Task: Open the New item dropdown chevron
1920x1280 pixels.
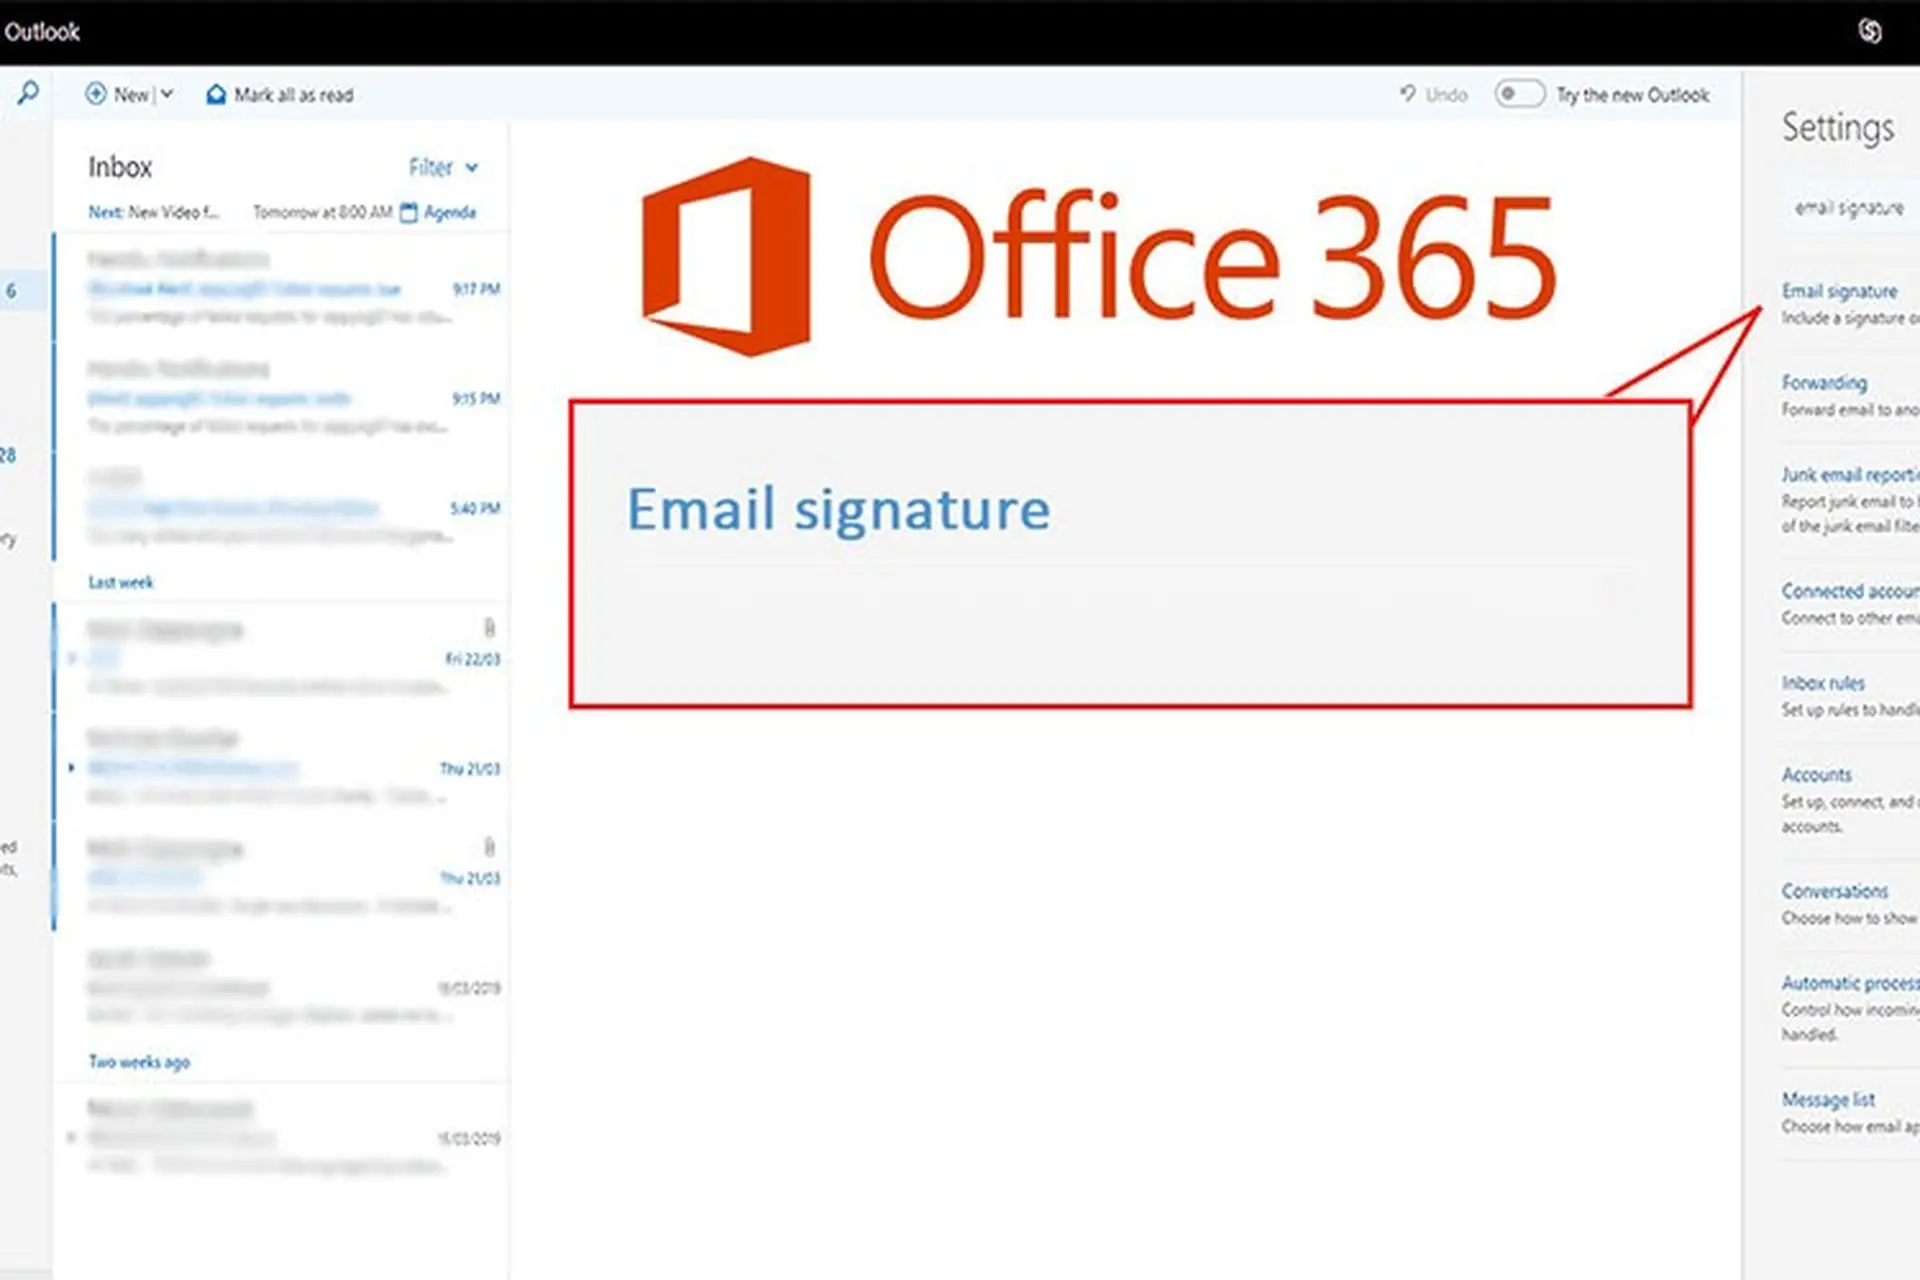Action: coord(167,93)
